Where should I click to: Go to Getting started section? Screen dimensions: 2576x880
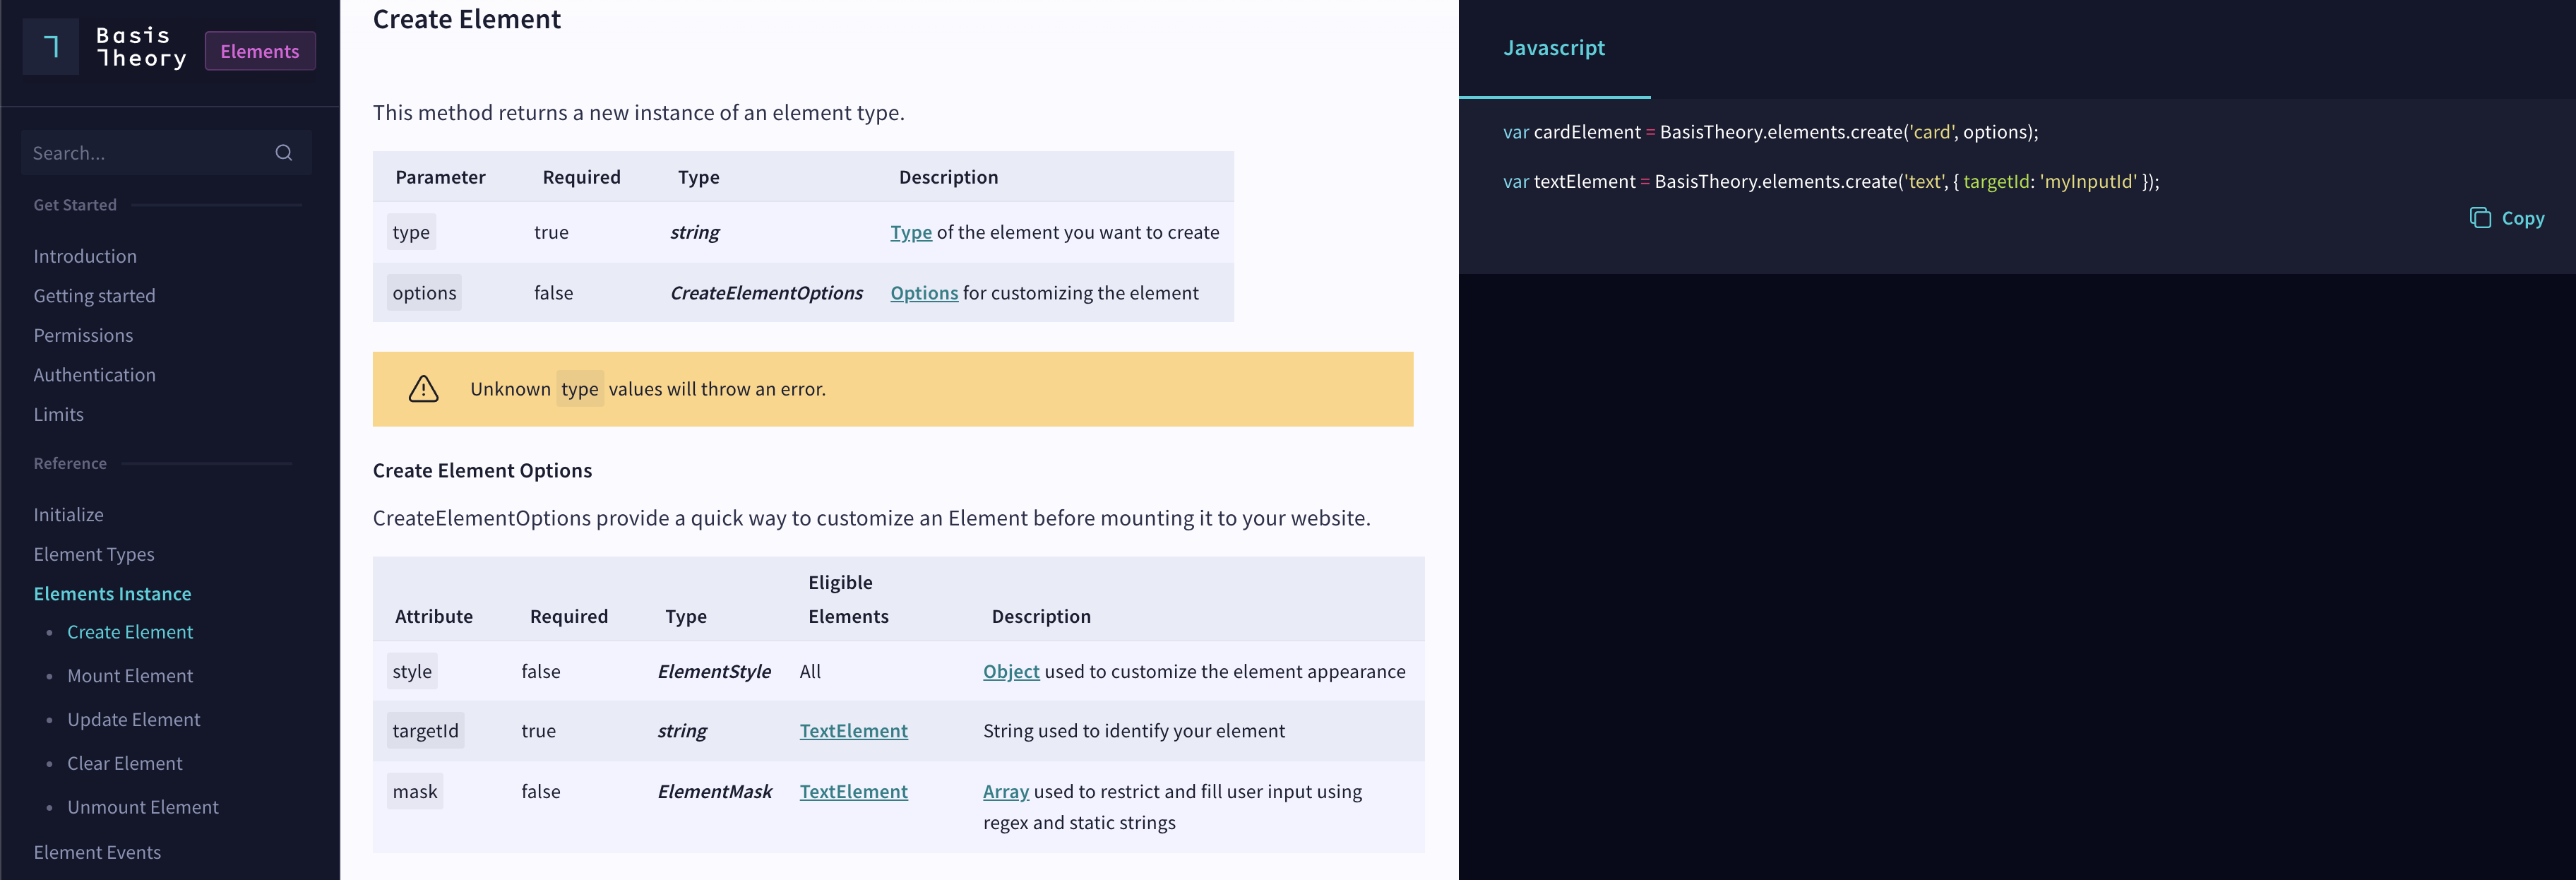(94, 296)
